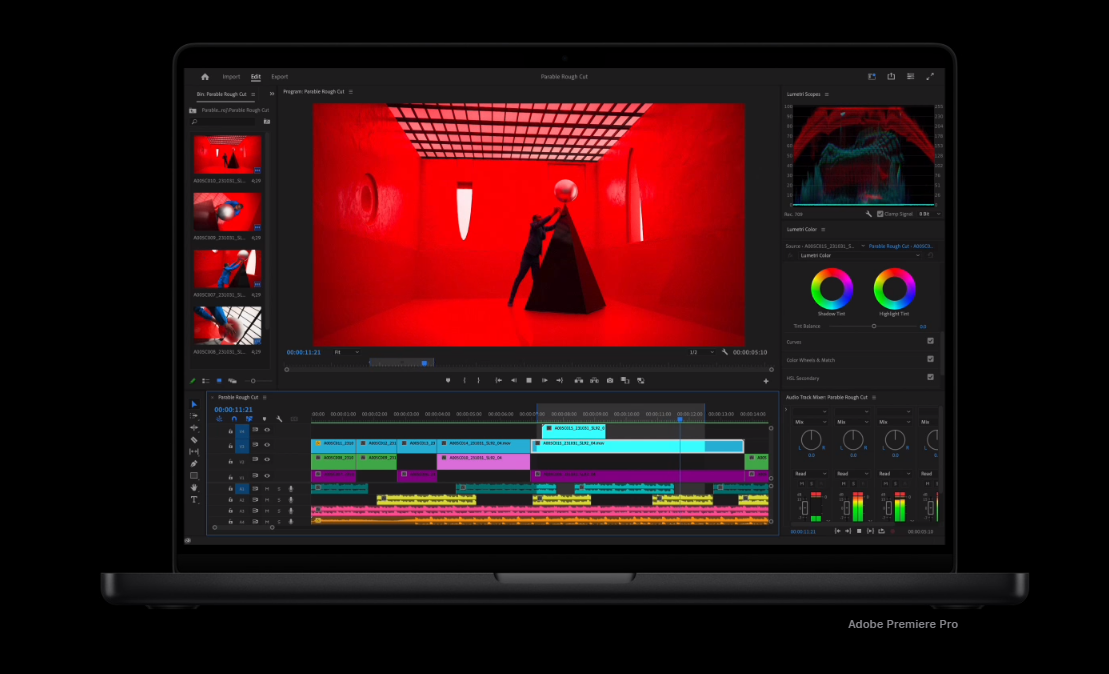Select the Hand tool
Viewport: 1109px width, 674px height.
194,487
